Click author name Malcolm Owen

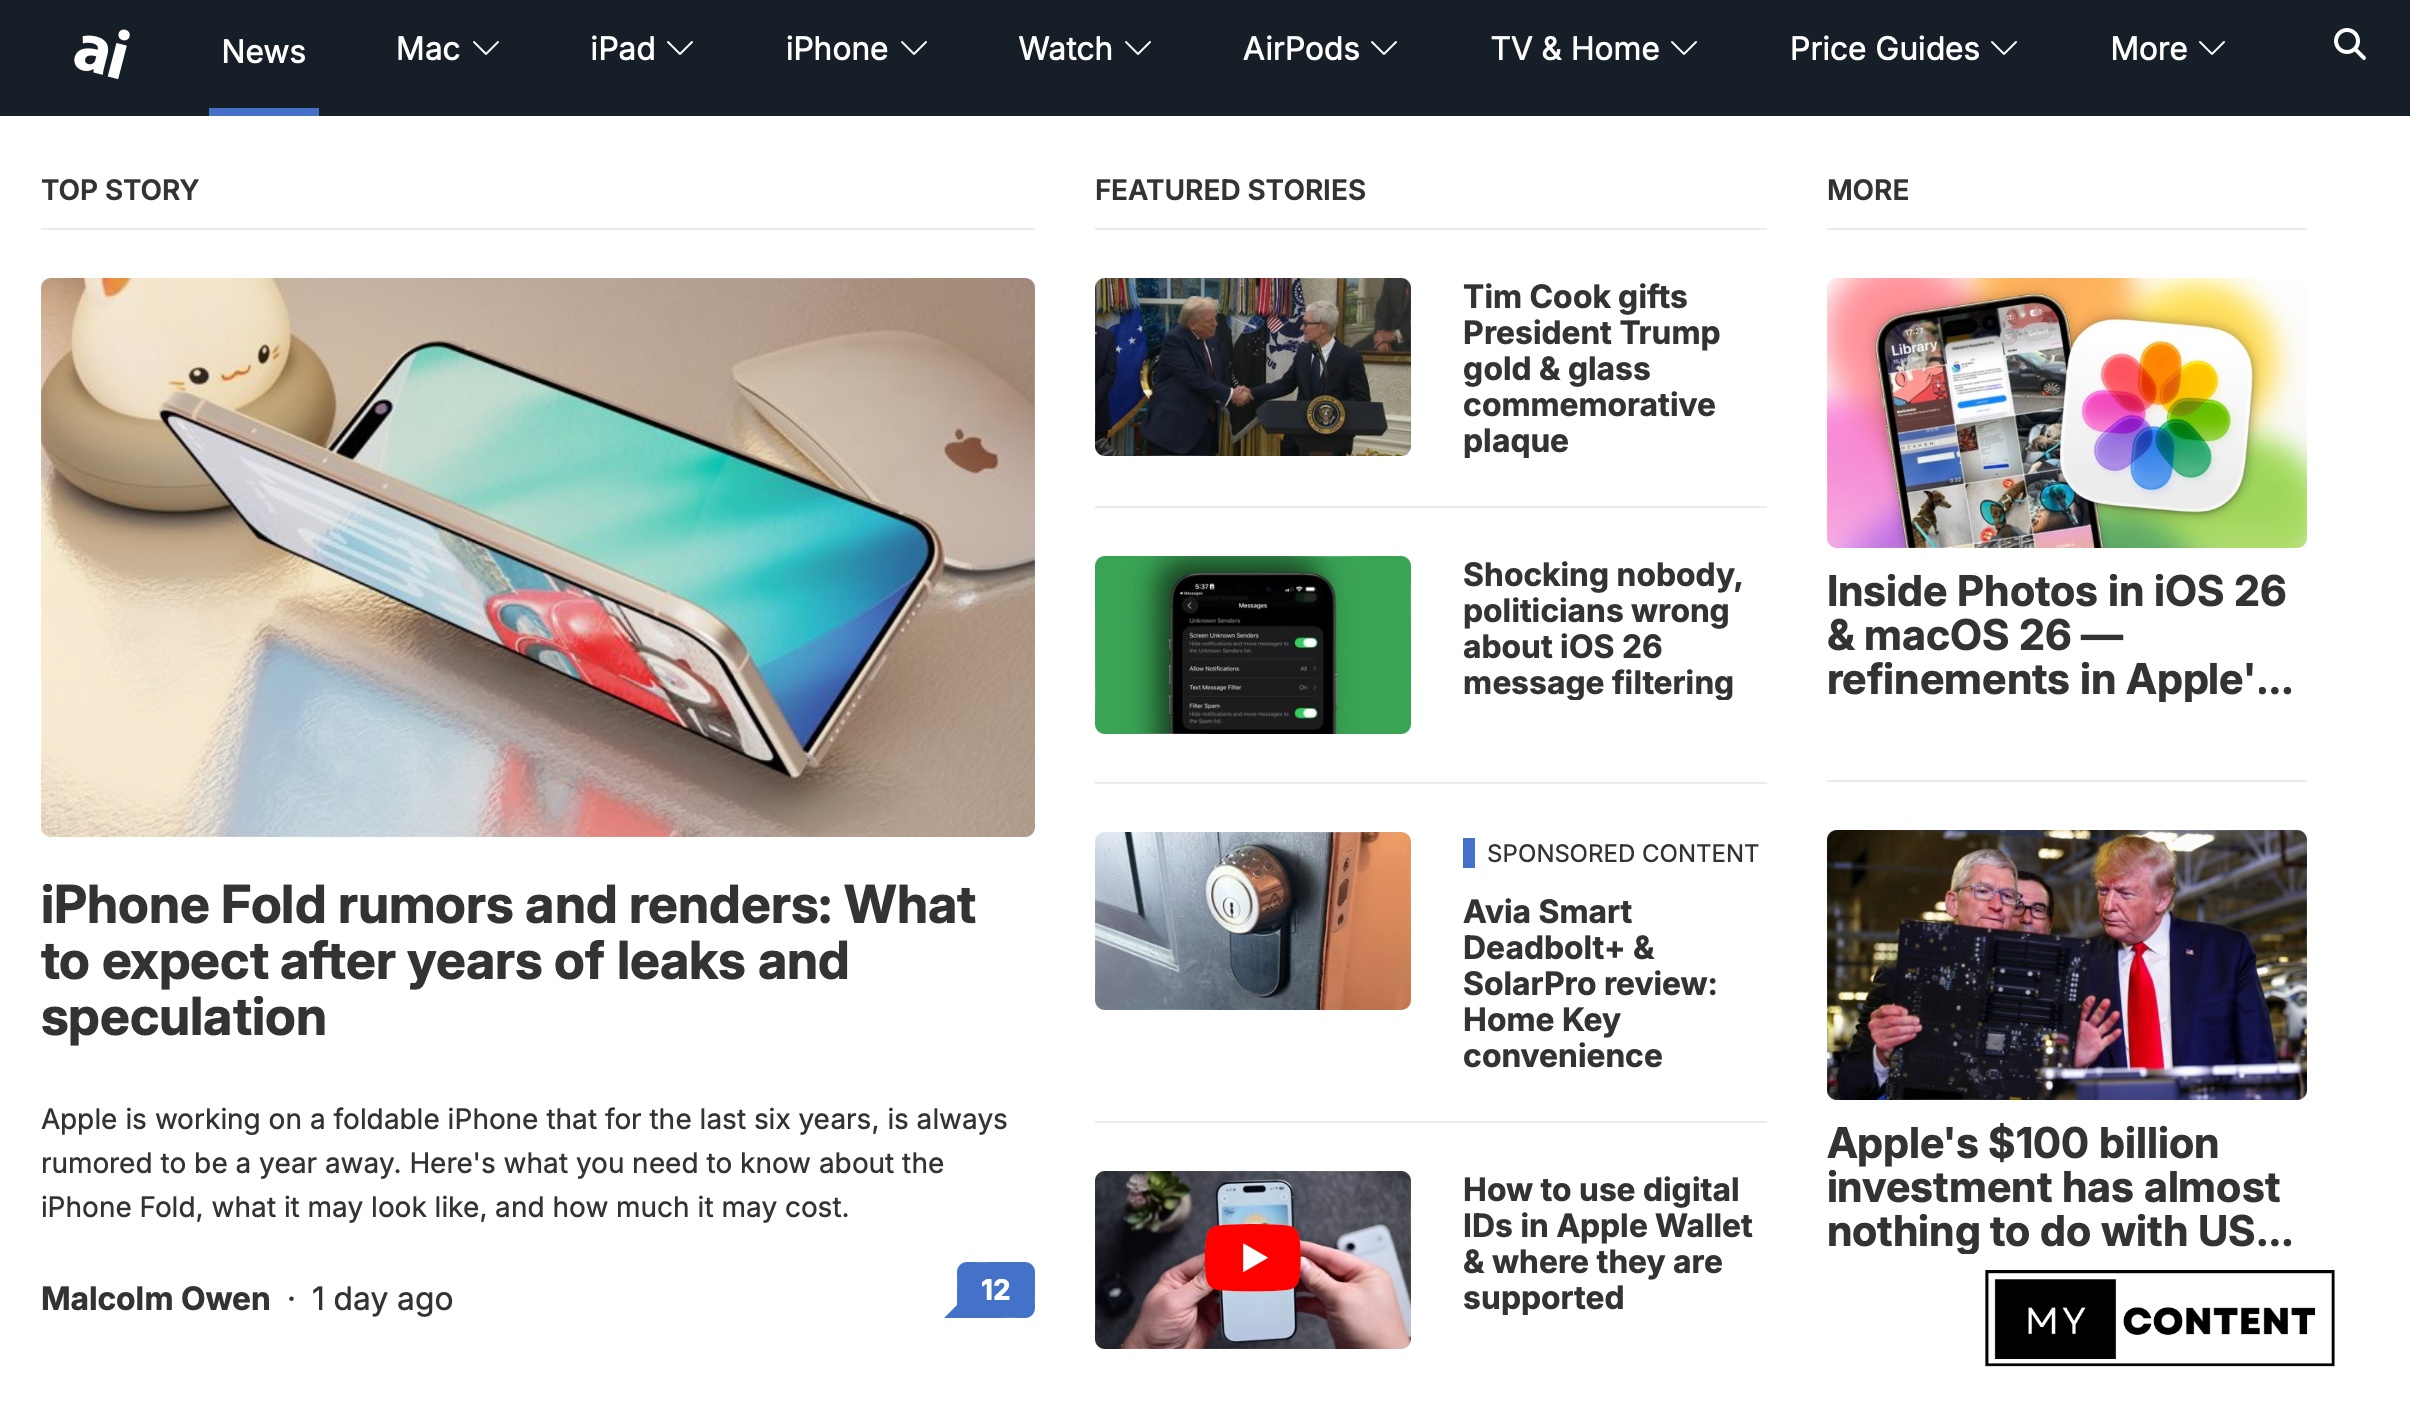(156, 1298)
